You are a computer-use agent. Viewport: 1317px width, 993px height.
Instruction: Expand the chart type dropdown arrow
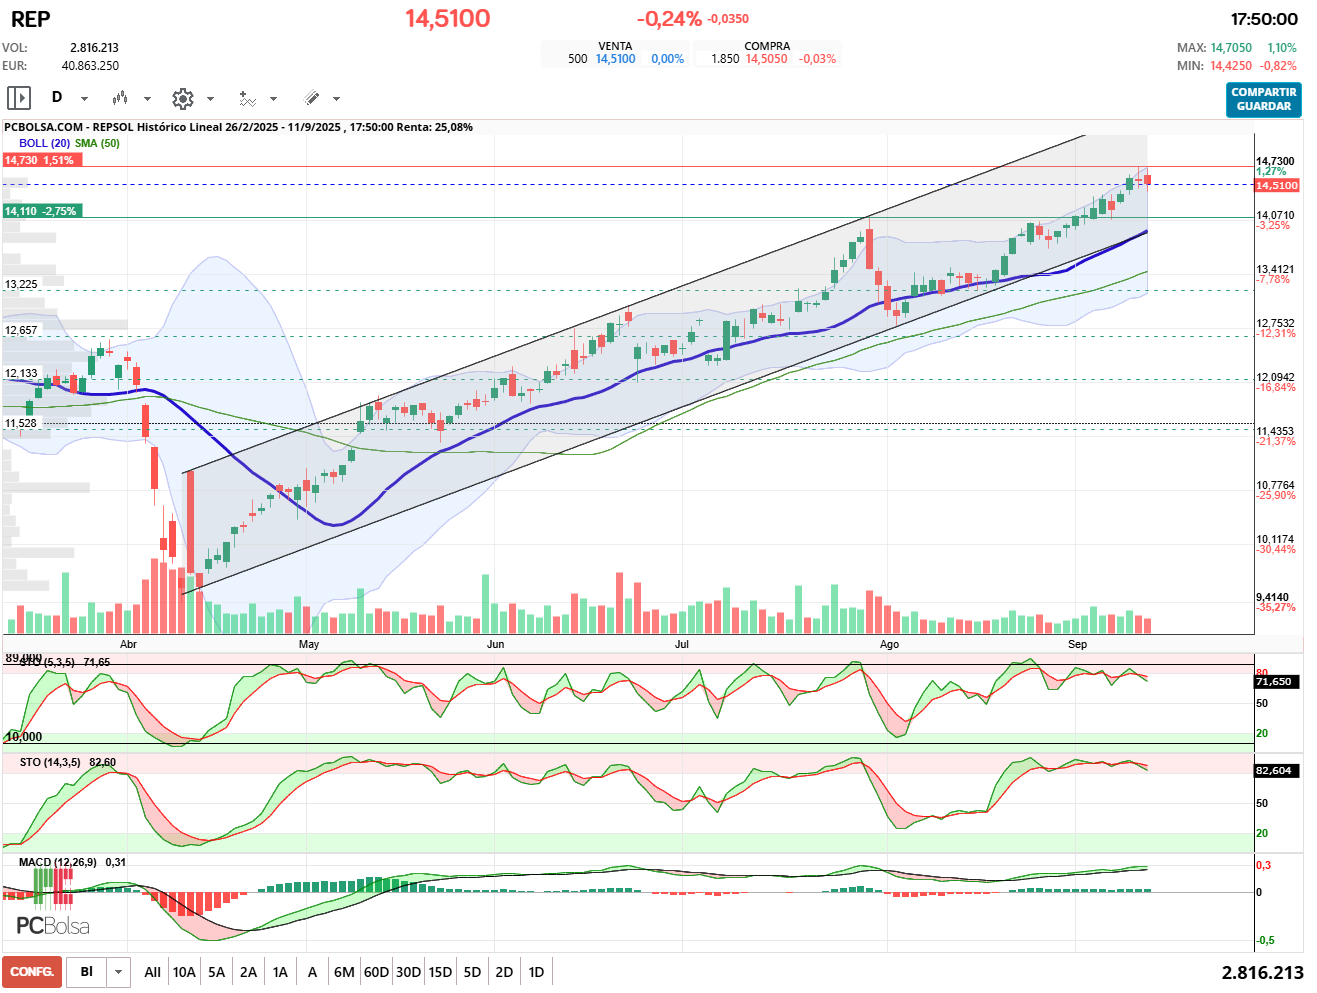click(x=147, y=99)
